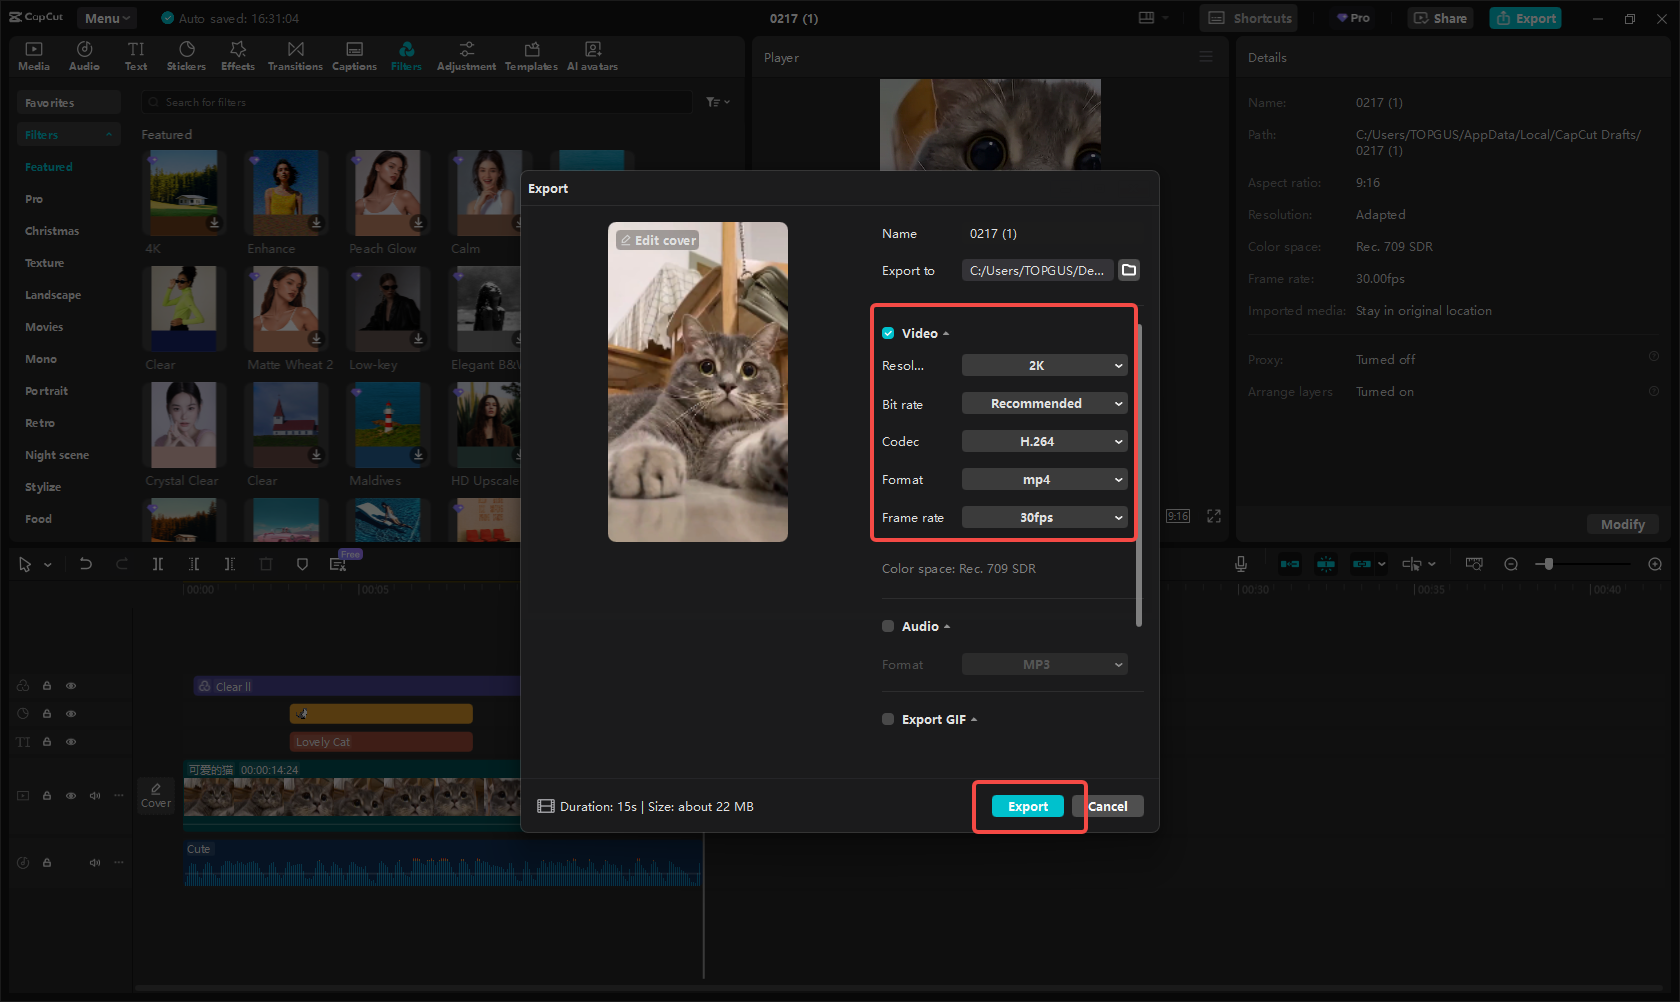Click the cyan Export button in dialog
Image resolution: width=1680 pixels, height=1002 pixels.
pyautogui.click(x=1027, y=807)
